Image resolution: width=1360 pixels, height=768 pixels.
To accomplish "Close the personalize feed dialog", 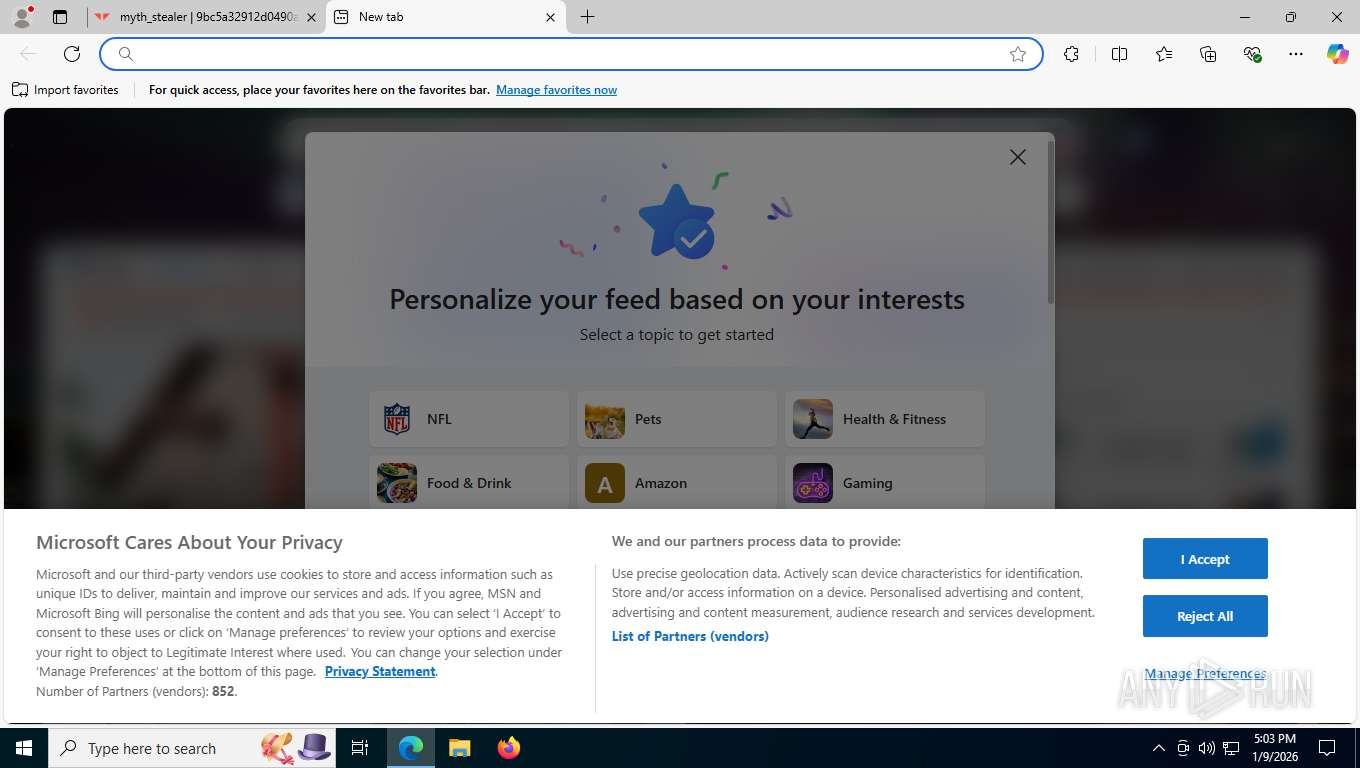I will point(1018,157).
